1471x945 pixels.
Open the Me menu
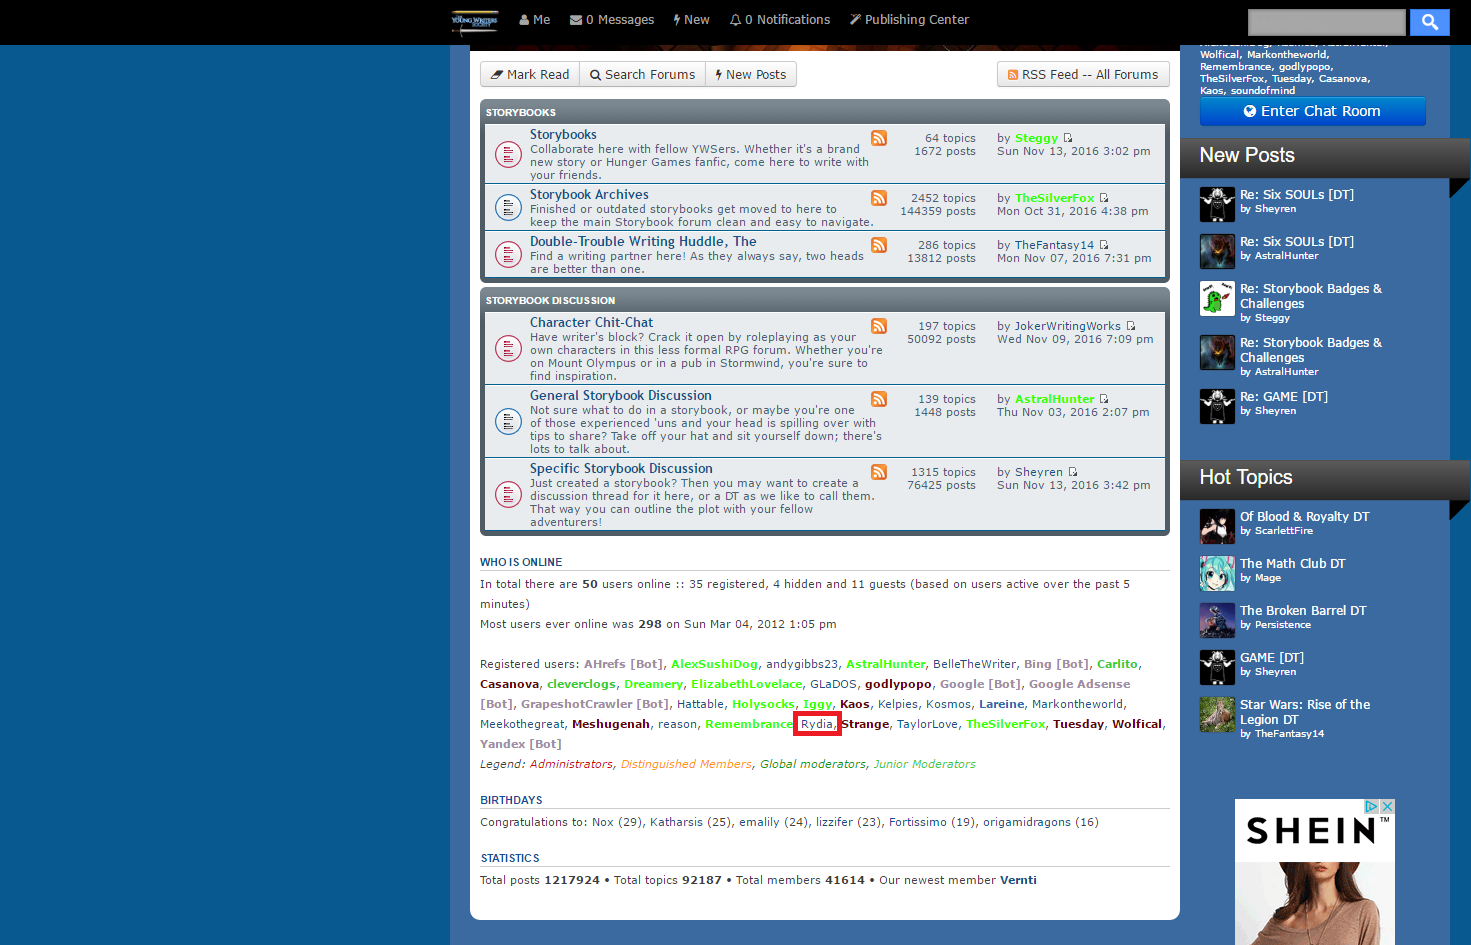tap(535, 20)
